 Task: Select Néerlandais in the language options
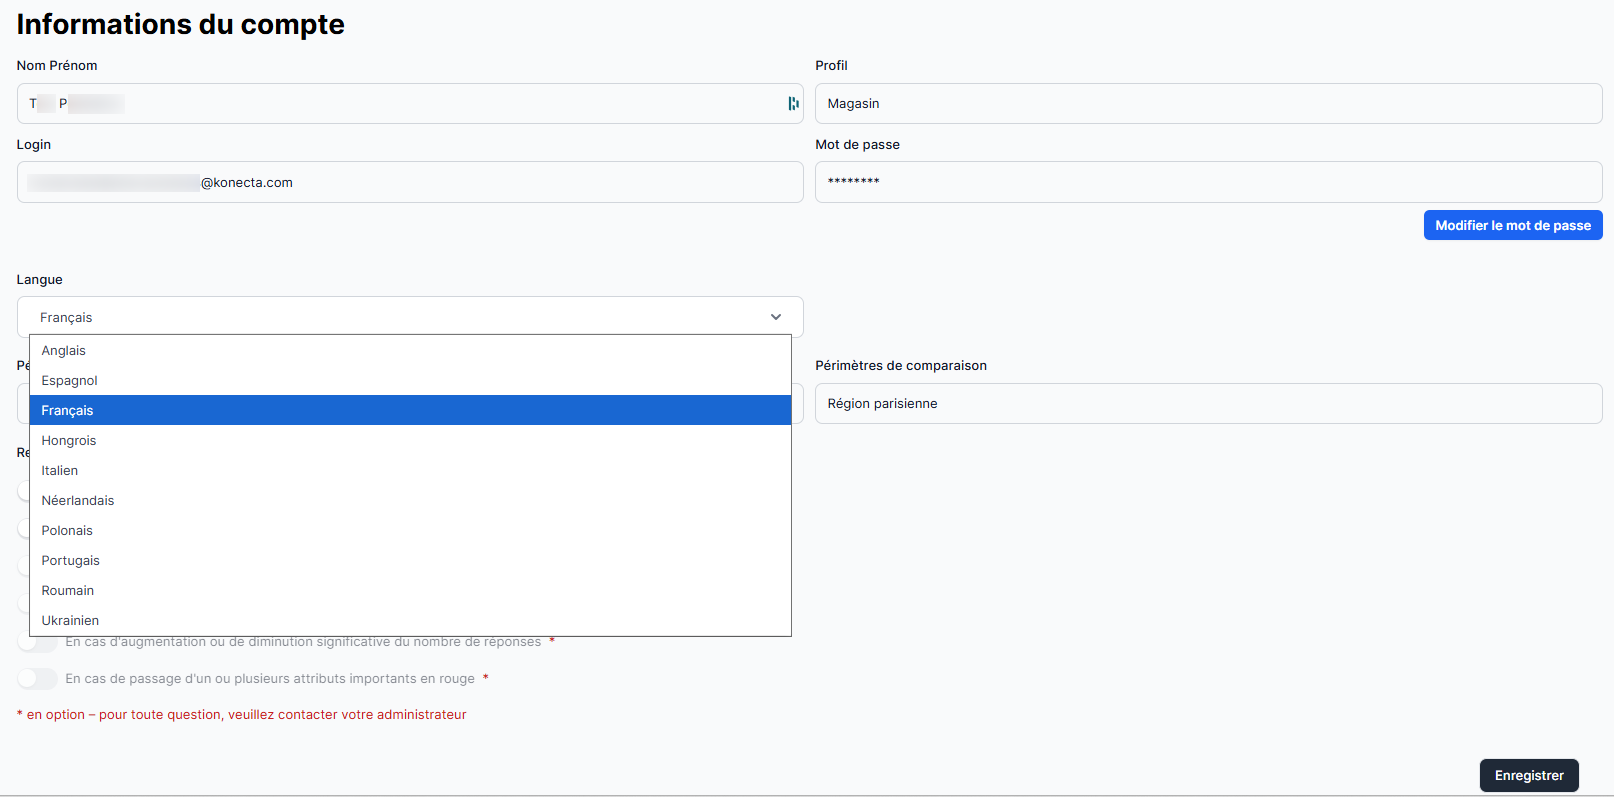(78, 501)
